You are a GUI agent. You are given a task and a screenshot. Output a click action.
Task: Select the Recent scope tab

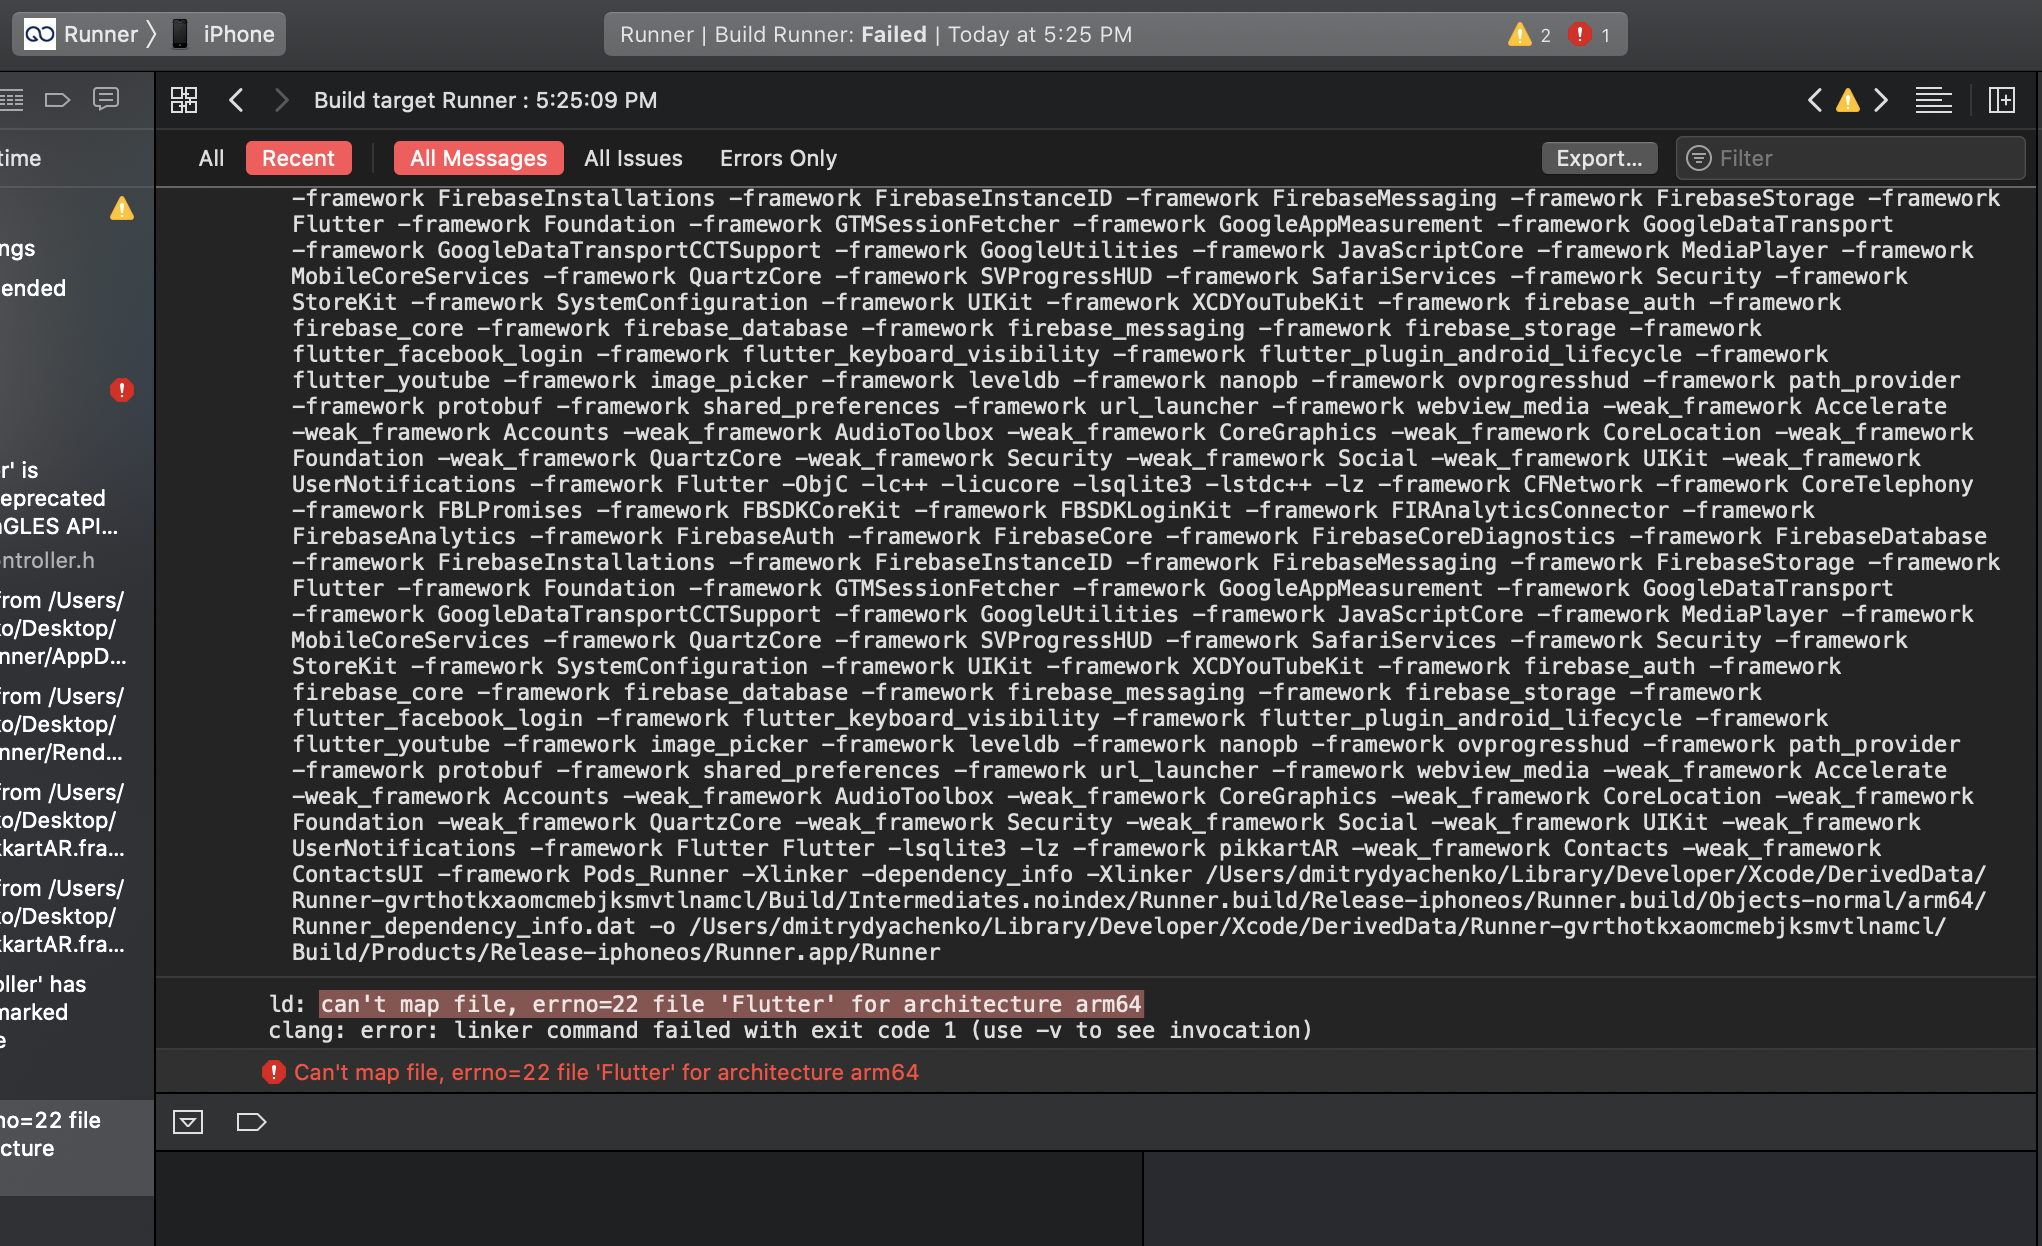point(298,158)
